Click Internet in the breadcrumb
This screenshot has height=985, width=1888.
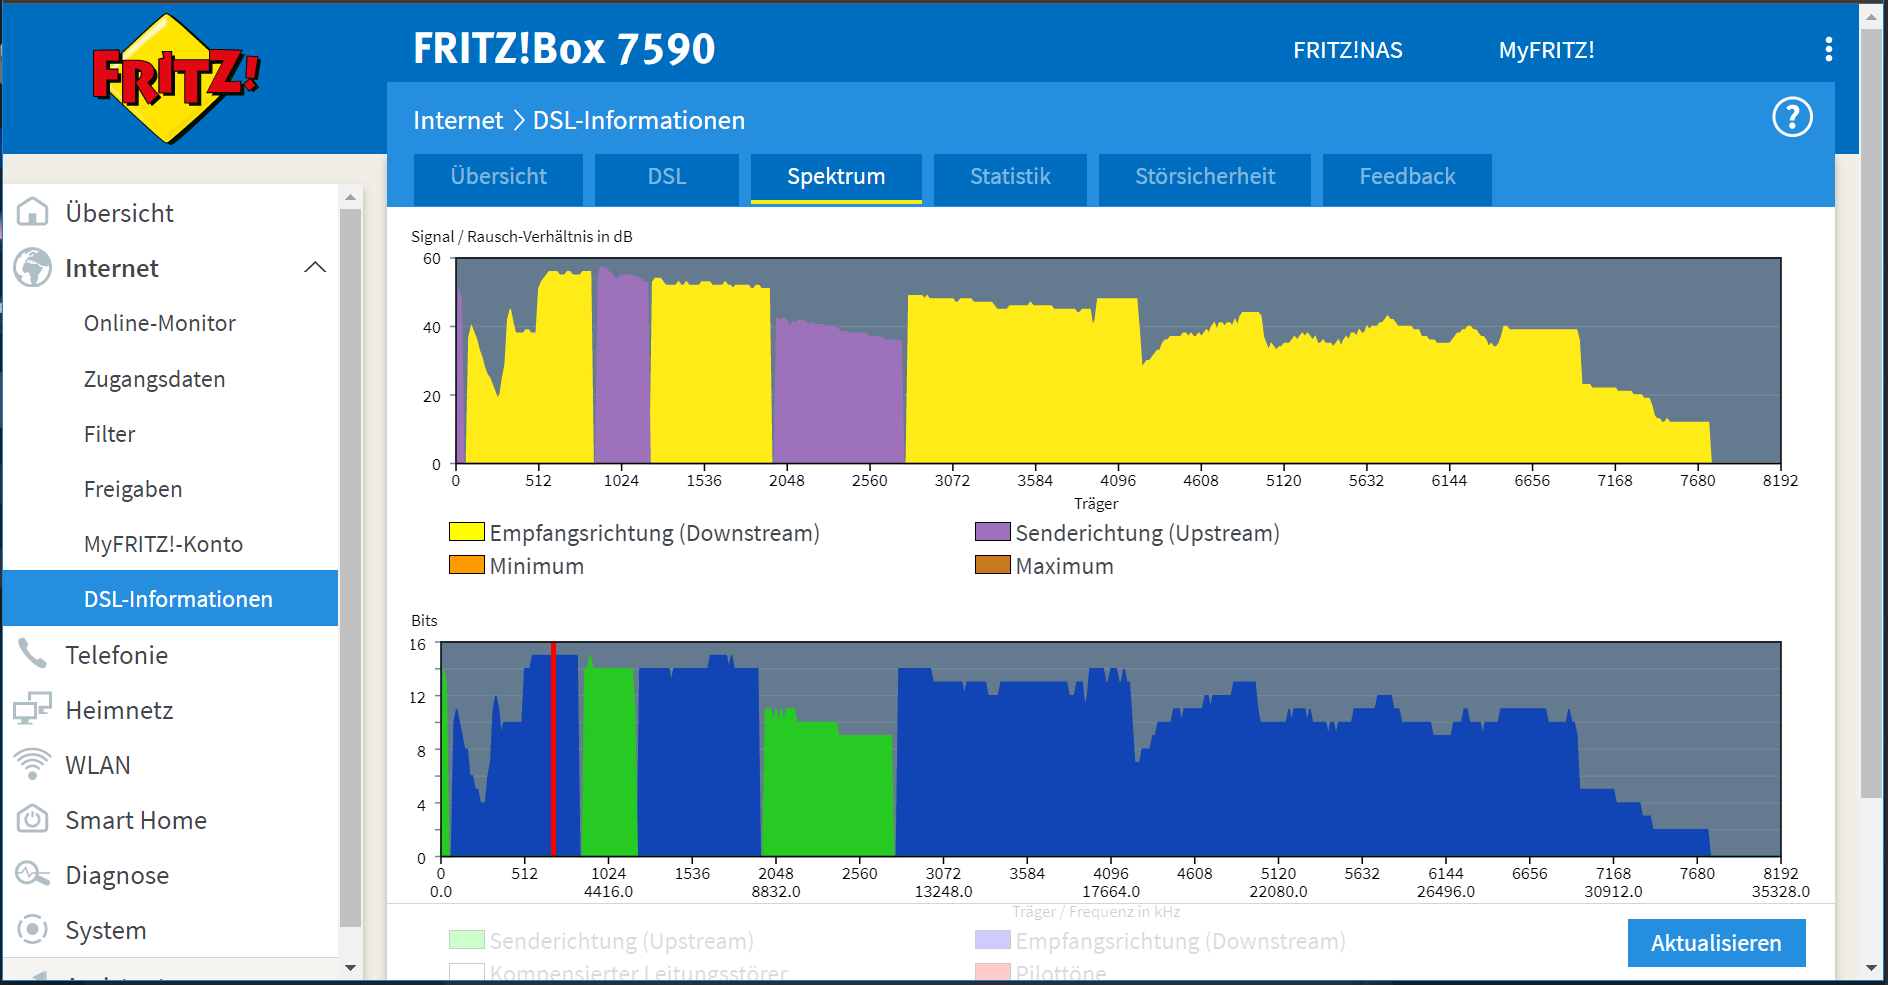click(x=458, y=121)
